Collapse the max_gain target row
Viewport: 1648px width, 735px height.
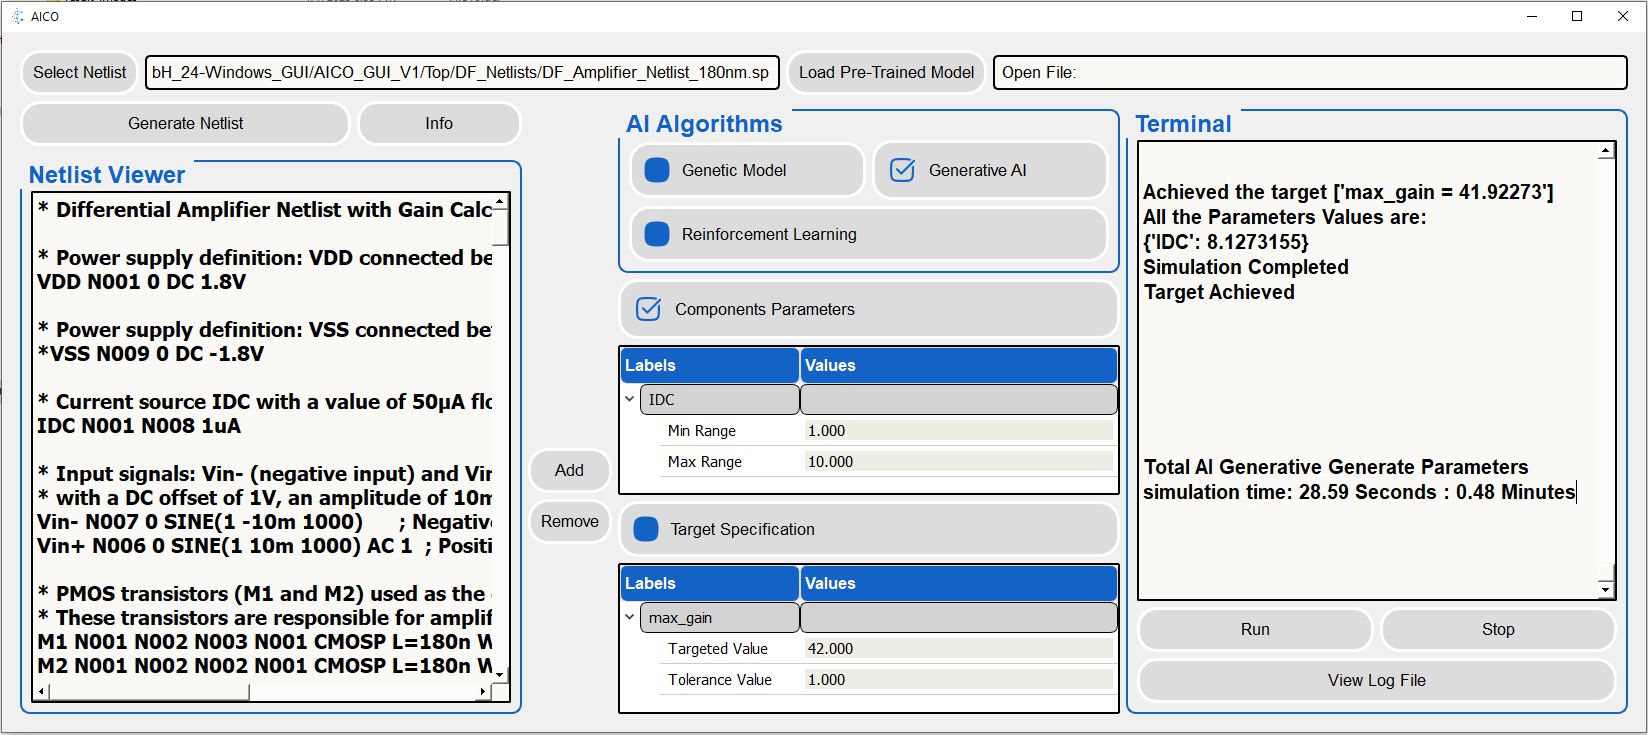click(630, 617)
